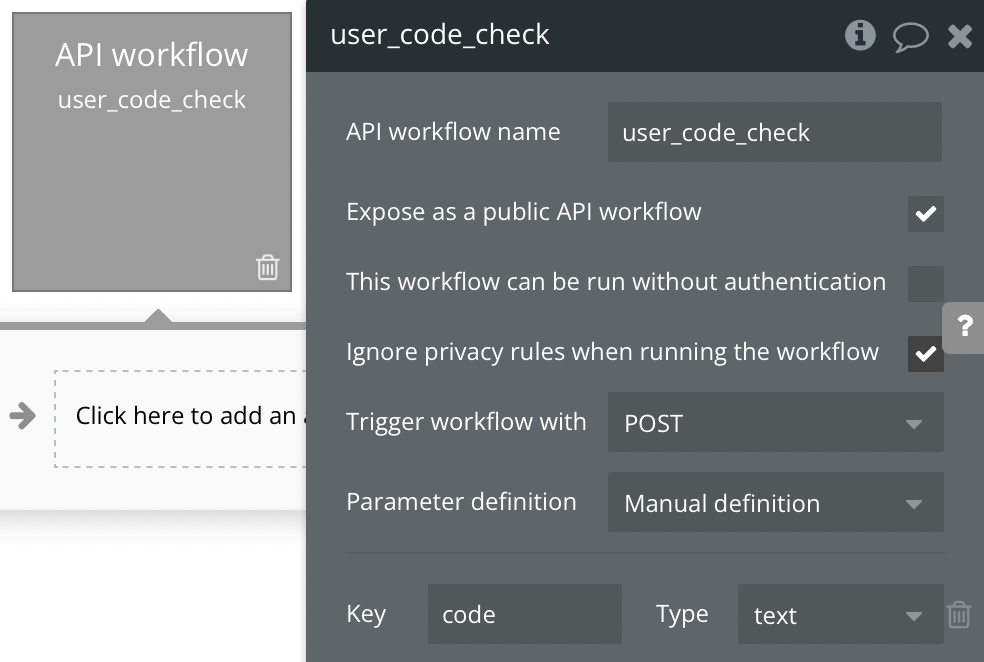The width and height of the screenshot is (984, 662).
Task: Open the comment speech bubble icon
Action: (910, 37)
